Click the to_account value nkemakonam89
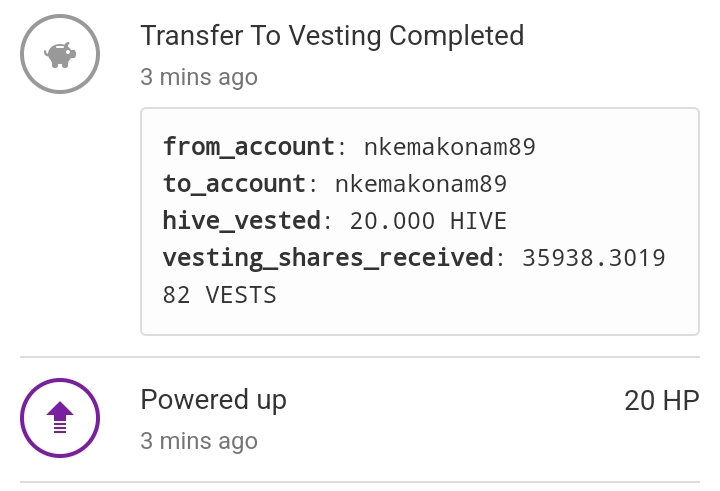 pyautogui.click(x=421, y=184)
